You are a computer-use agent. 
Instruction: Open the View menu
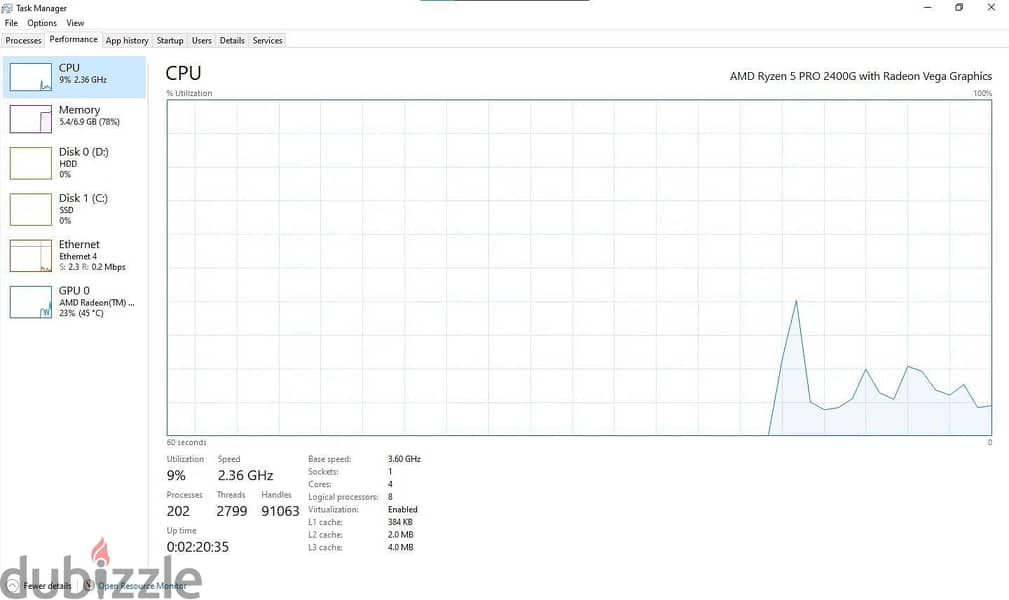75,23
